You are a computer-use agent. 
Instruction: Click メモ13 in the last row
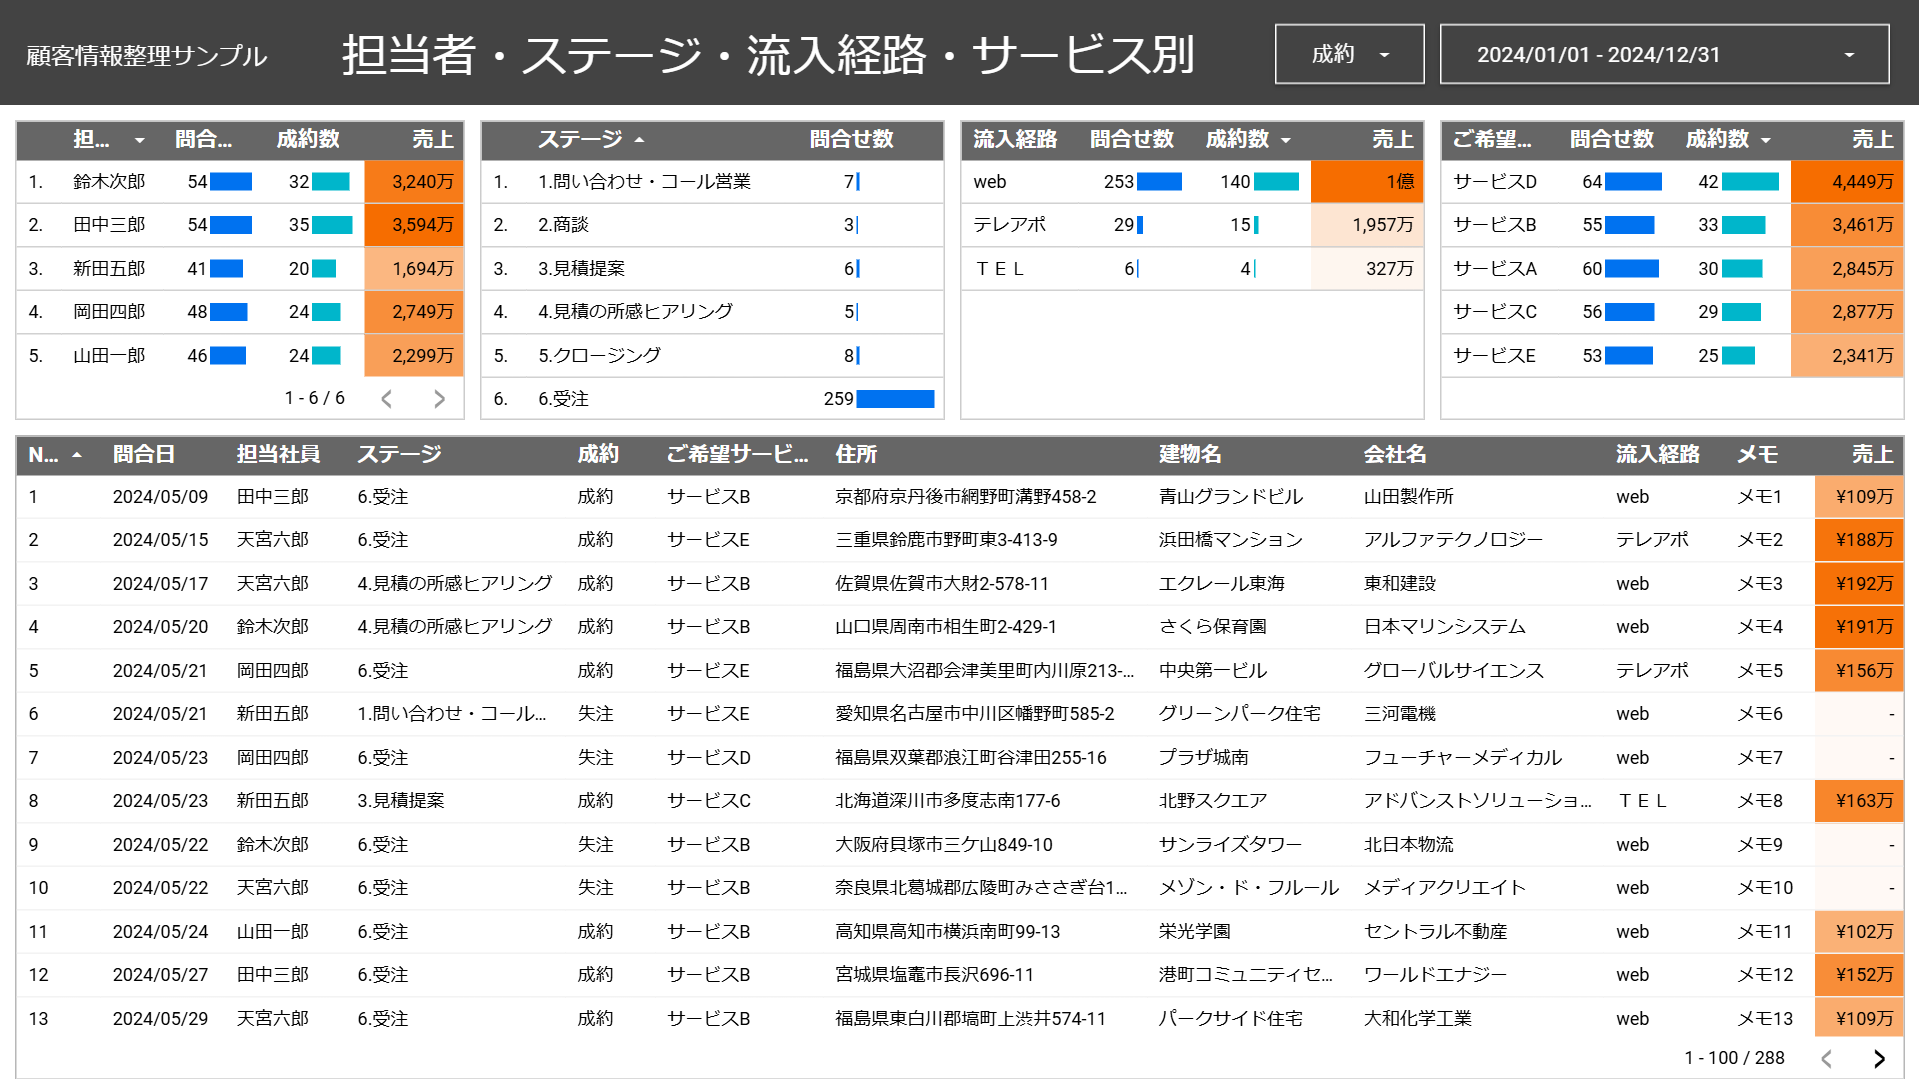1764,1019
